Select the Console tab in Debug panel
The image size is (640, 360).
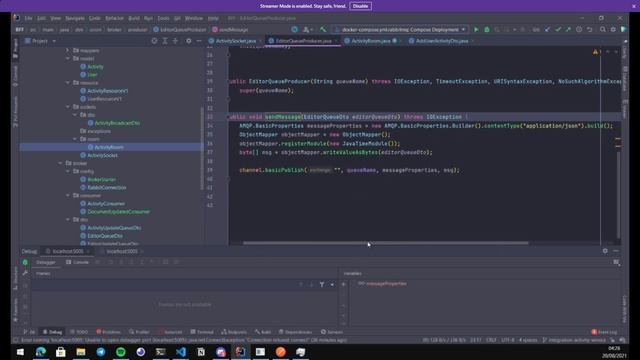tap(77, 262)
